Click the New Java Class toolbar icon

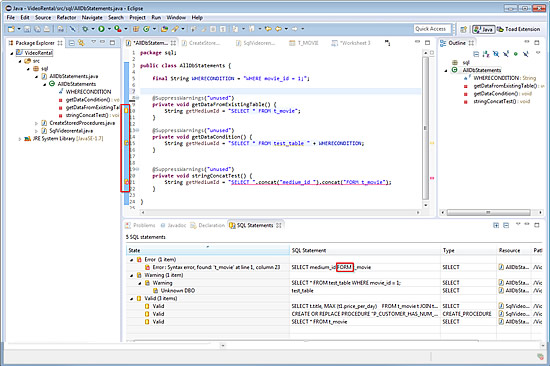146,29
